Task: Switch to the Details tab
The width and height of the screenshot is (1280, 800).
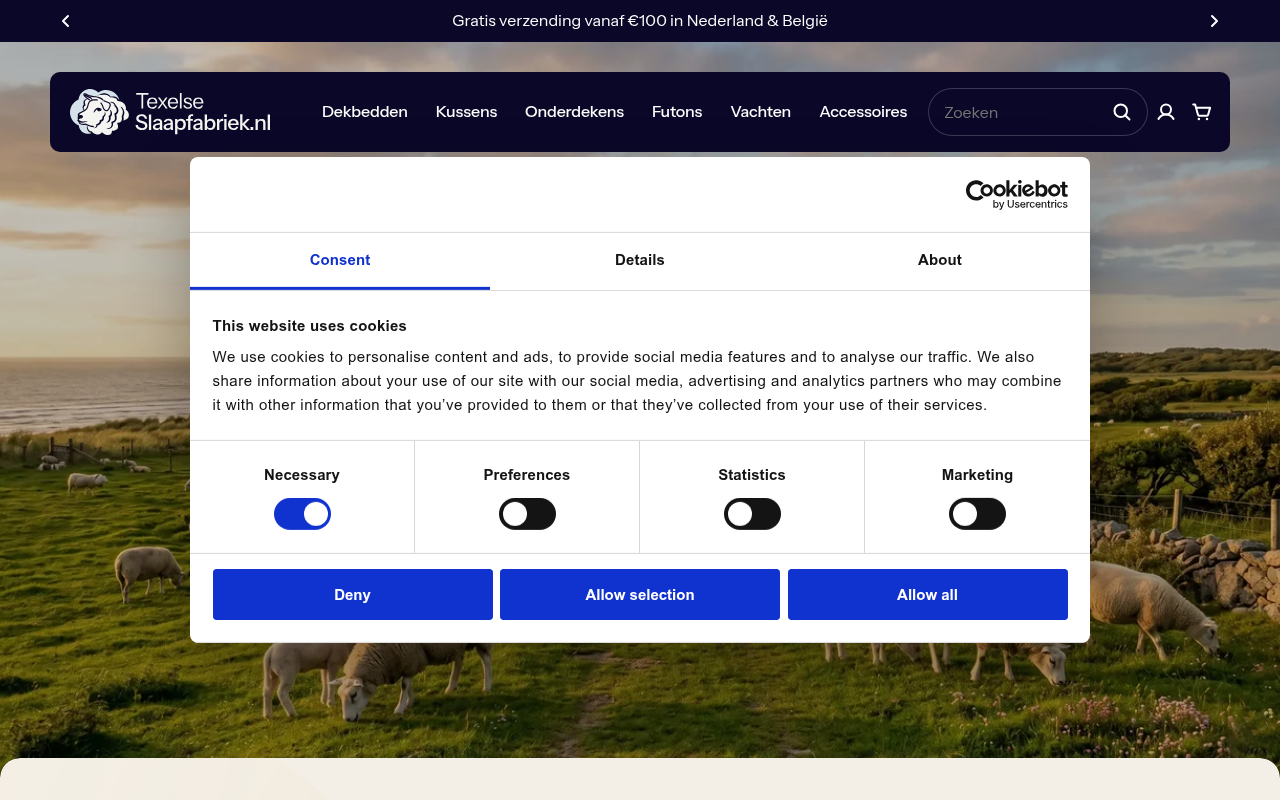Action: click(x=640, y=260)
